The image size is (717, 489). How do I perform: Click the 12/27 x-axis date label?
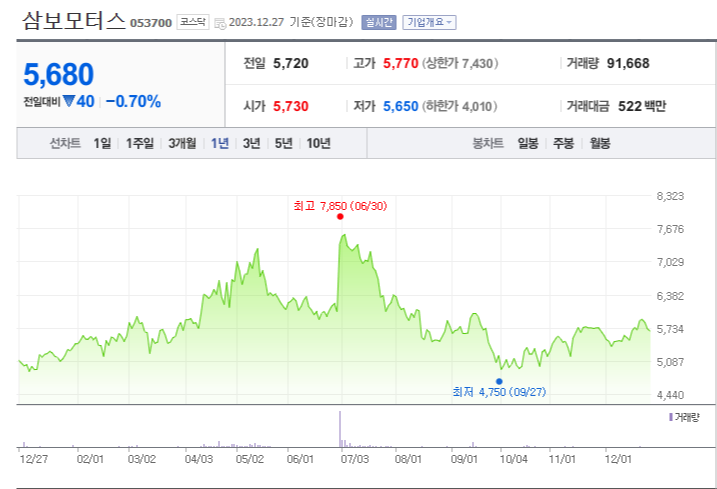pyautogui.click(x=34, y=459)
